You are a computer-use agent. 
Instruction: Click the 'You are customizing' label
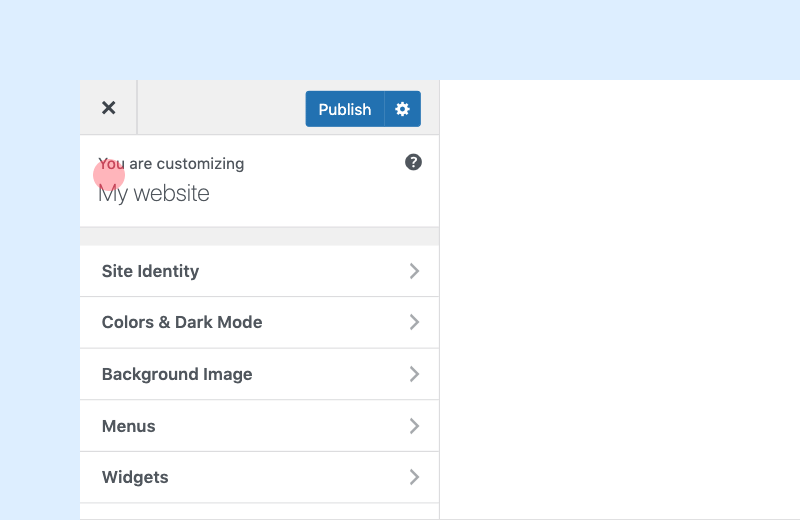(171, 164)
